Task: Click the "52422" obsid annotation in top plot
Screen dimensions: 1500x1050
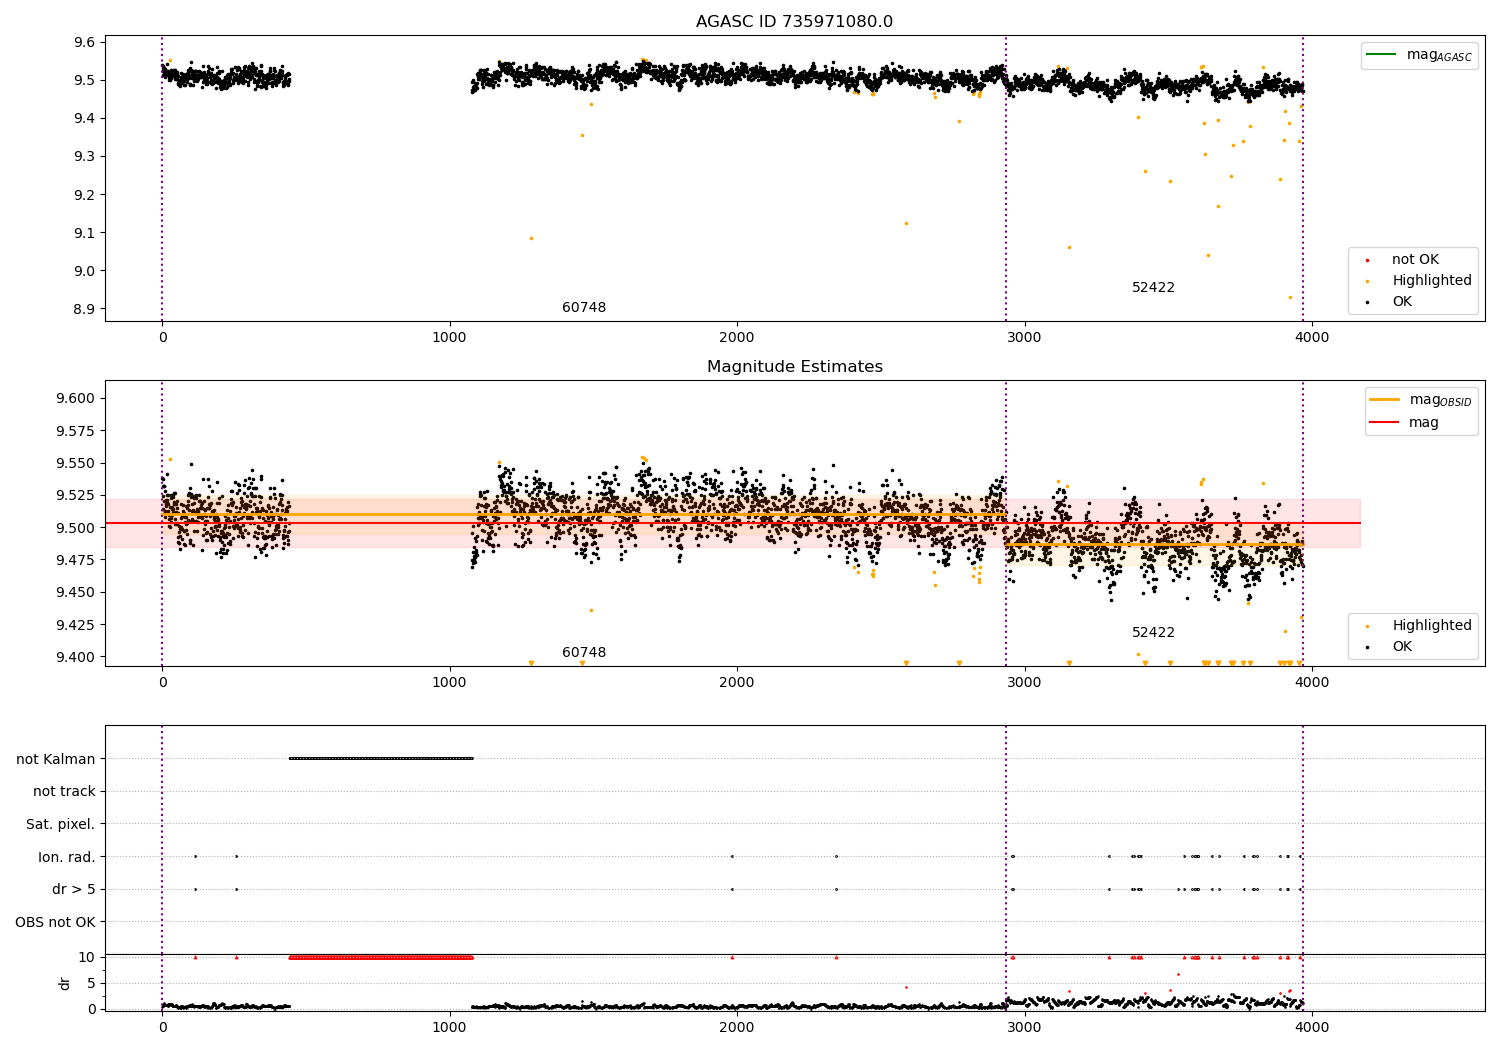Action: (1153, 288)
